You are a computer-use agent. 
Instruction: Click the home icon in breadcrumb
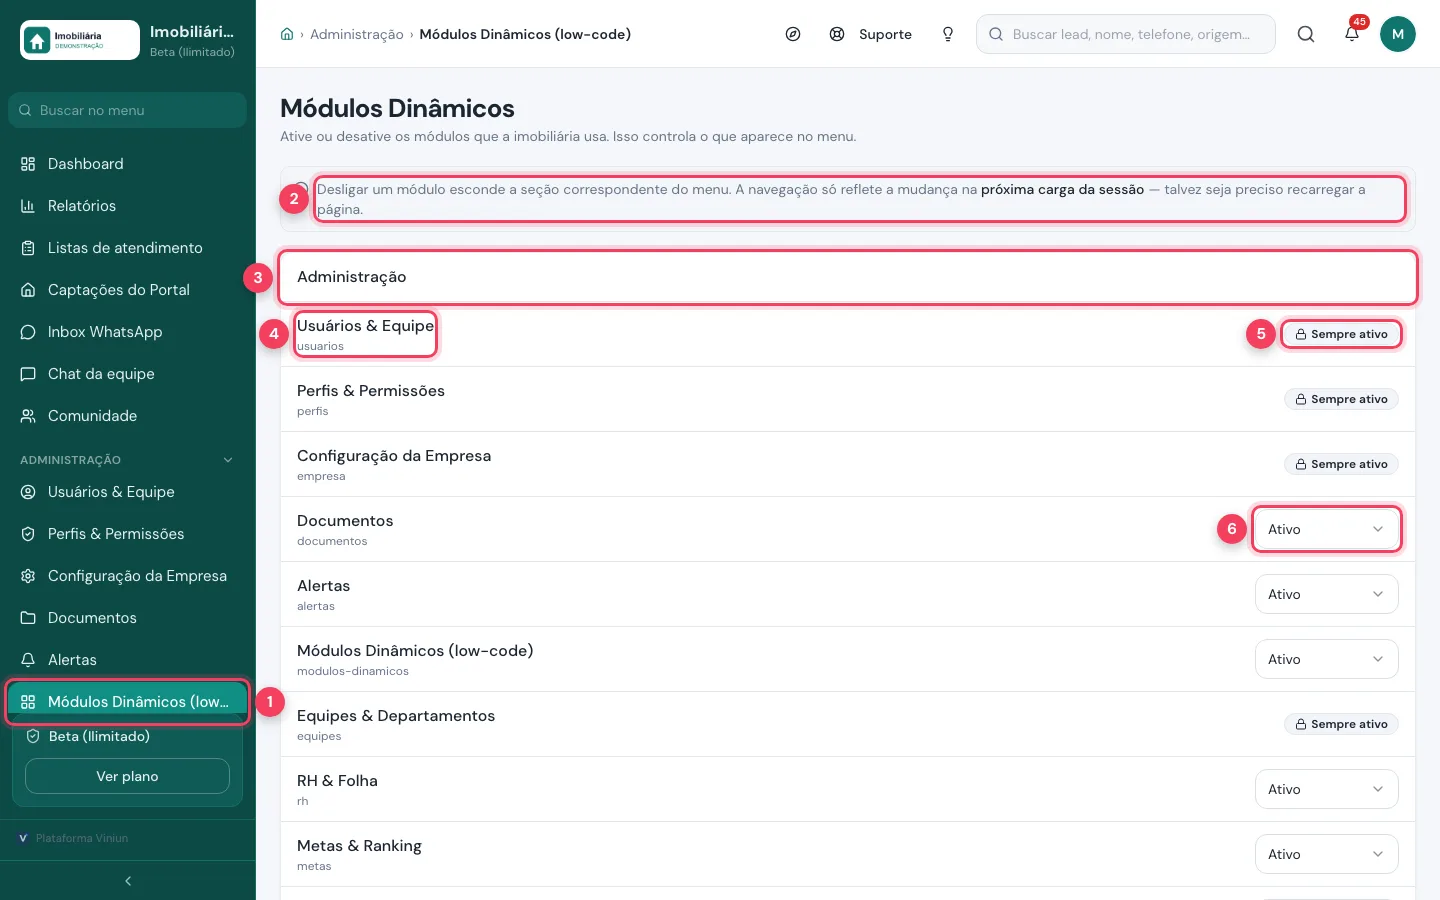[287, 34]
